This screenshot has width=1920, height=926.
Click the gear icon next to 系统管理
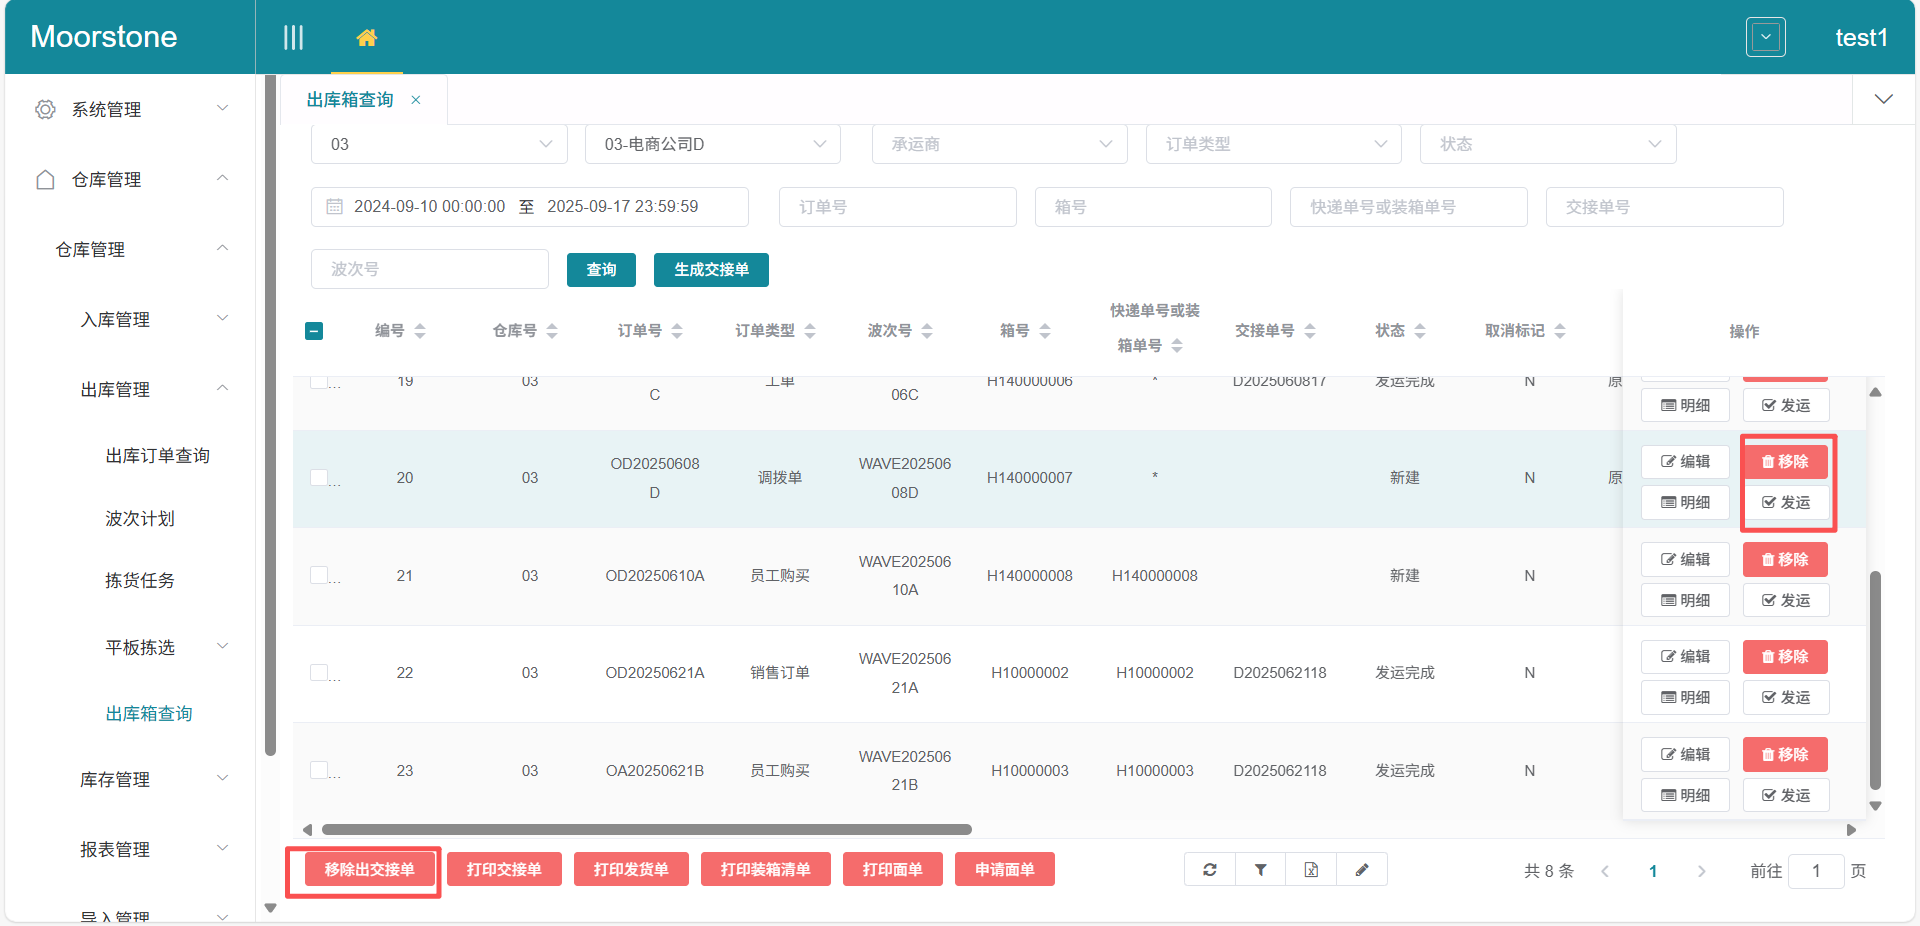[x=45, y=110]
